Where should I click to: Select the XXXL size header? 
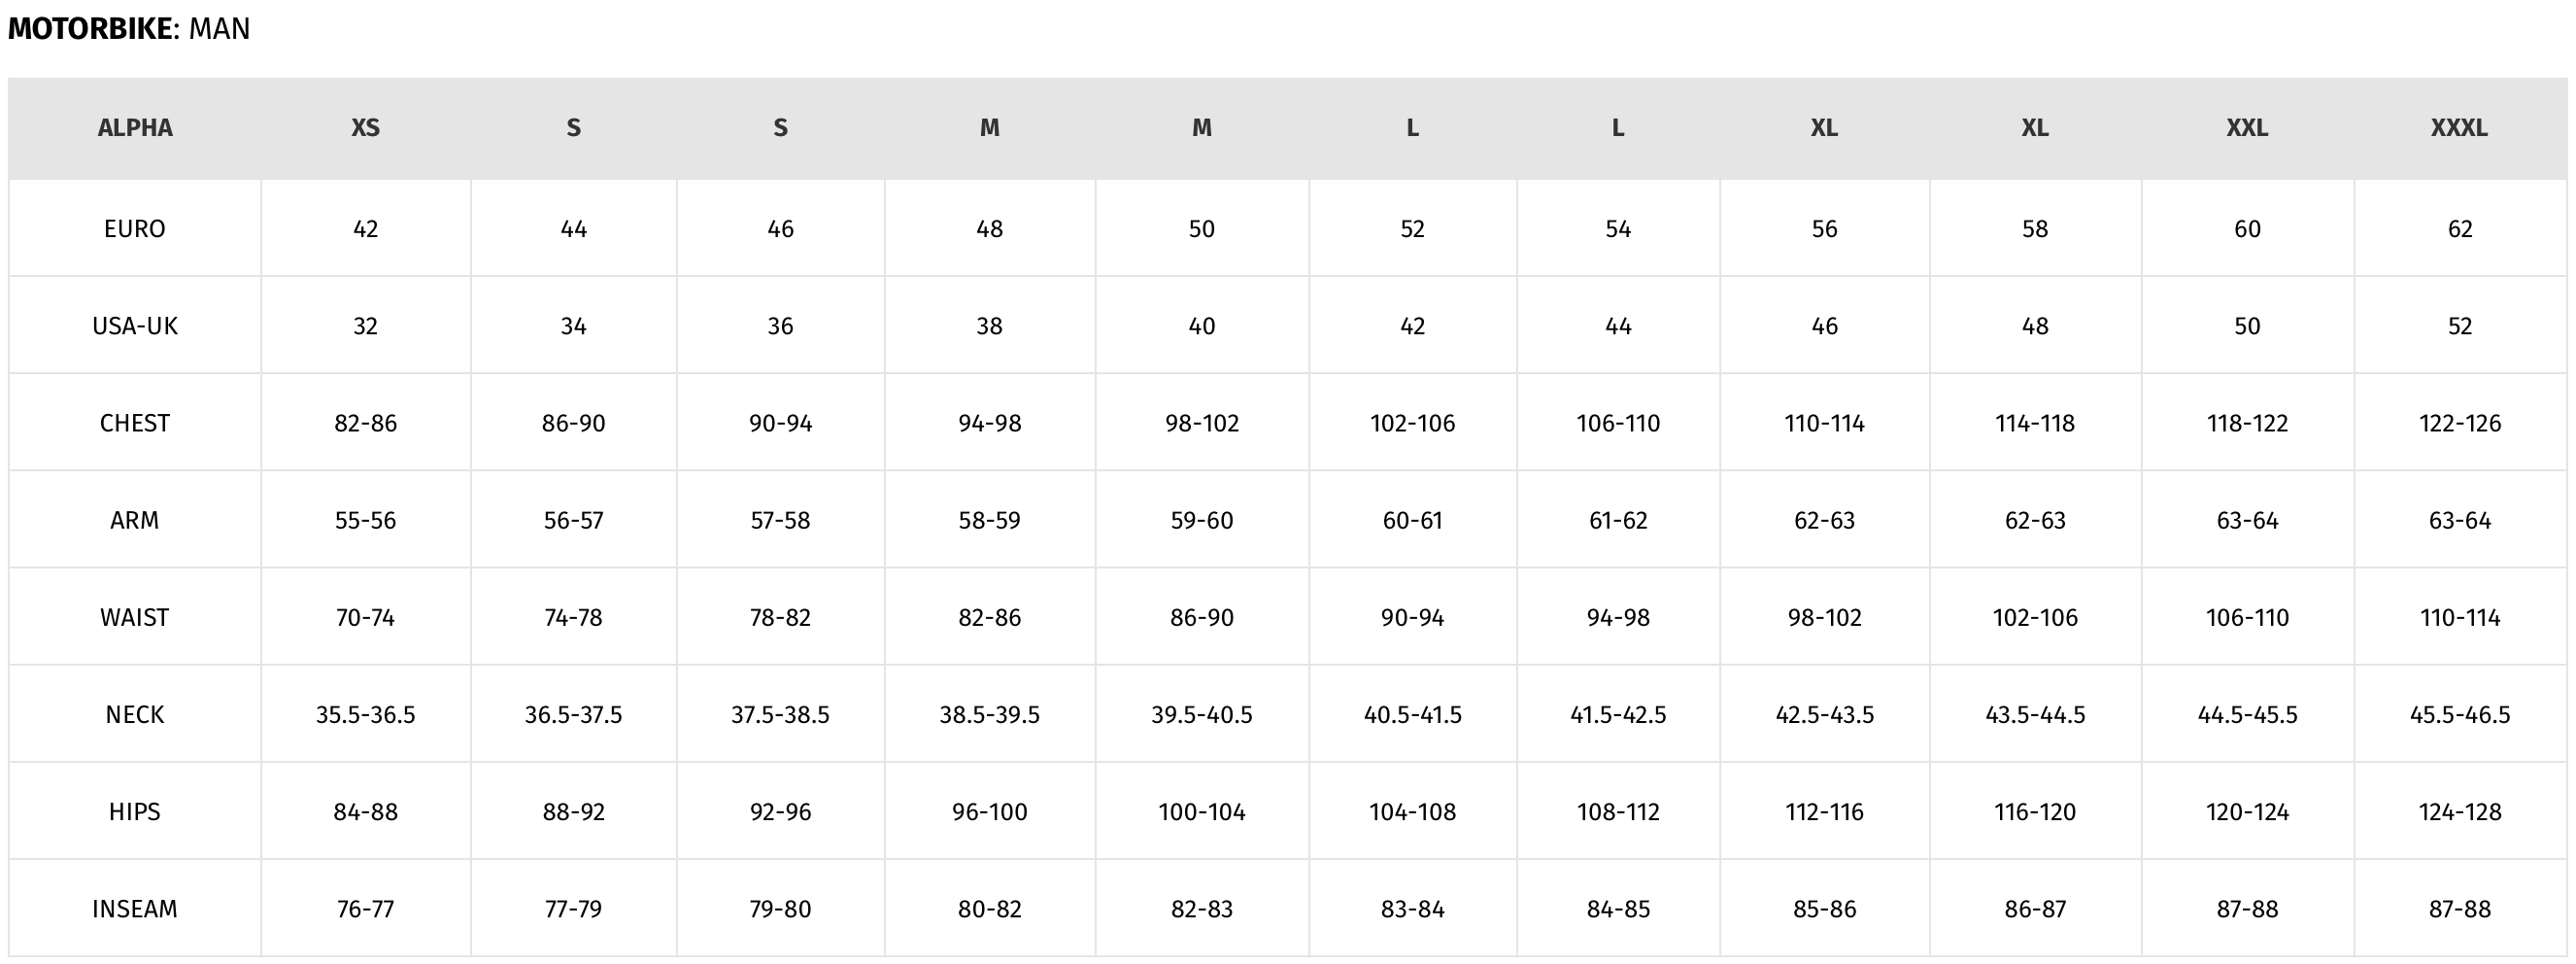coord(2459,128)
